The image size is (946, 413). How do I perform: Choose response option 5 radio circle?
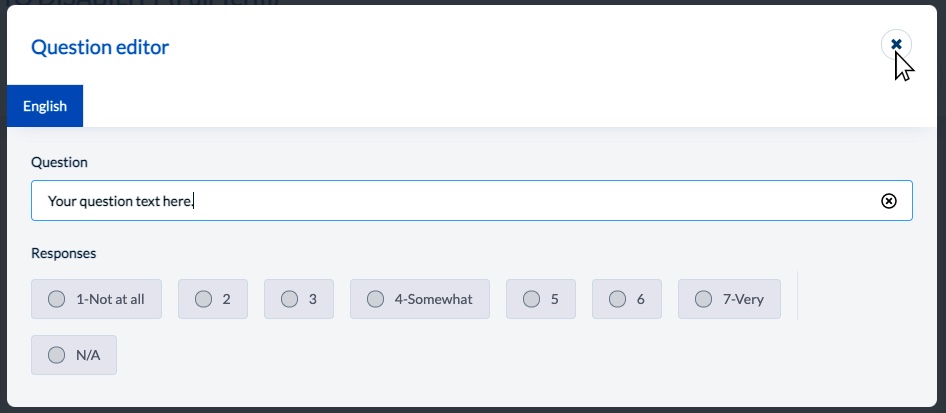[x=531, y=299]
